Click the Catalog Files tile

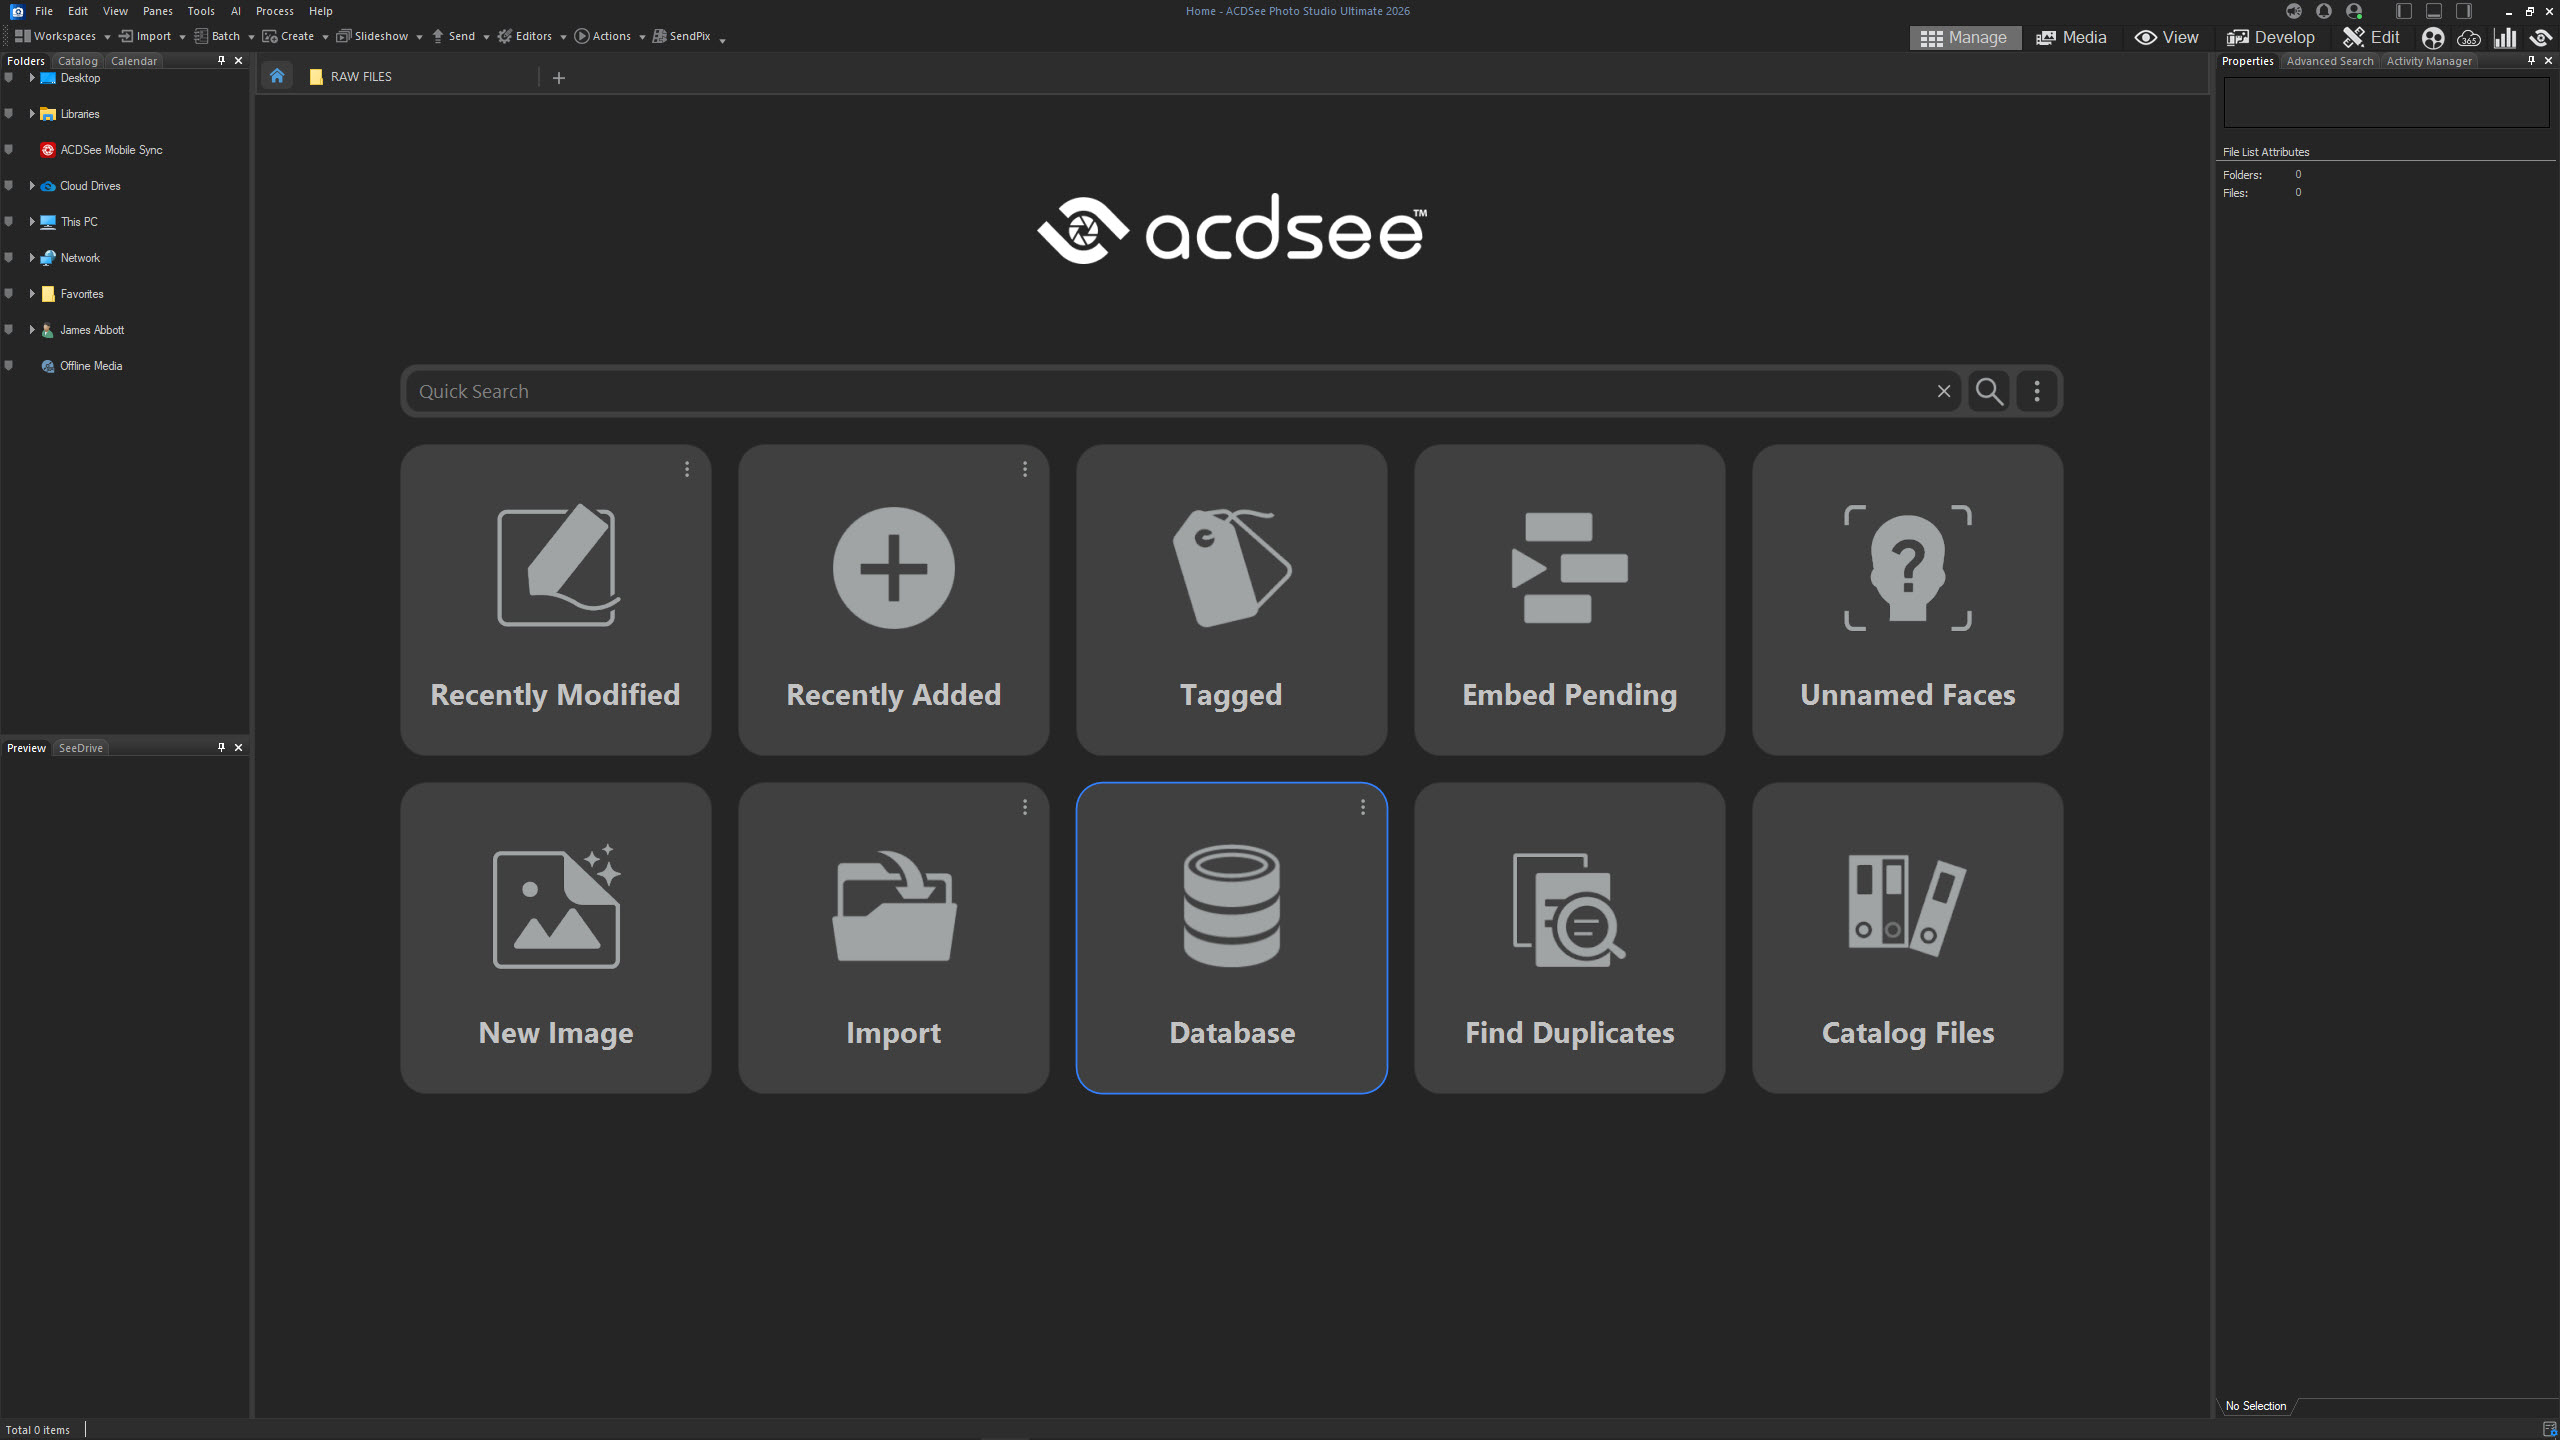(1907, 937)
